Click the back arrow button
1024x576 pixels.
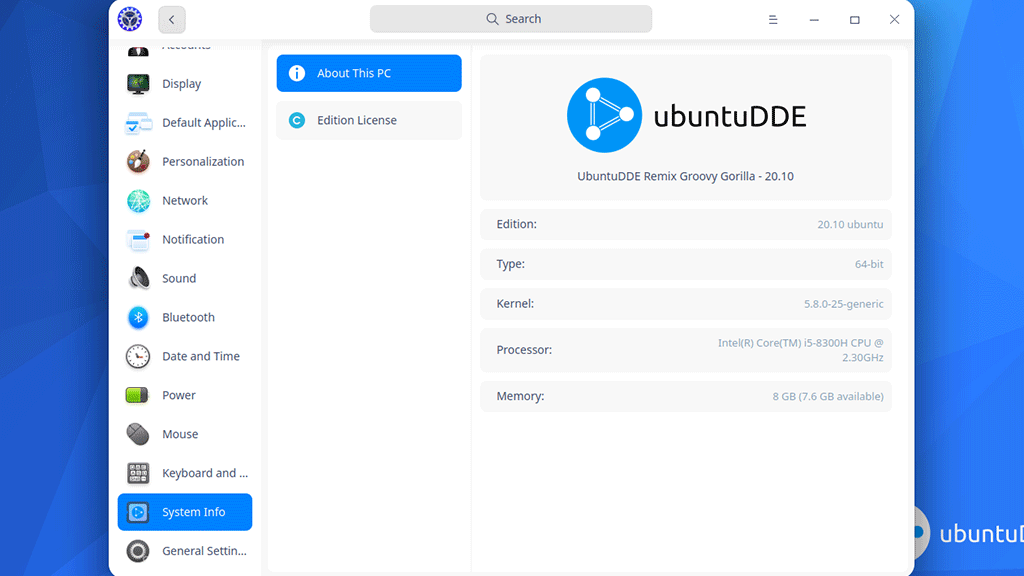170,18
